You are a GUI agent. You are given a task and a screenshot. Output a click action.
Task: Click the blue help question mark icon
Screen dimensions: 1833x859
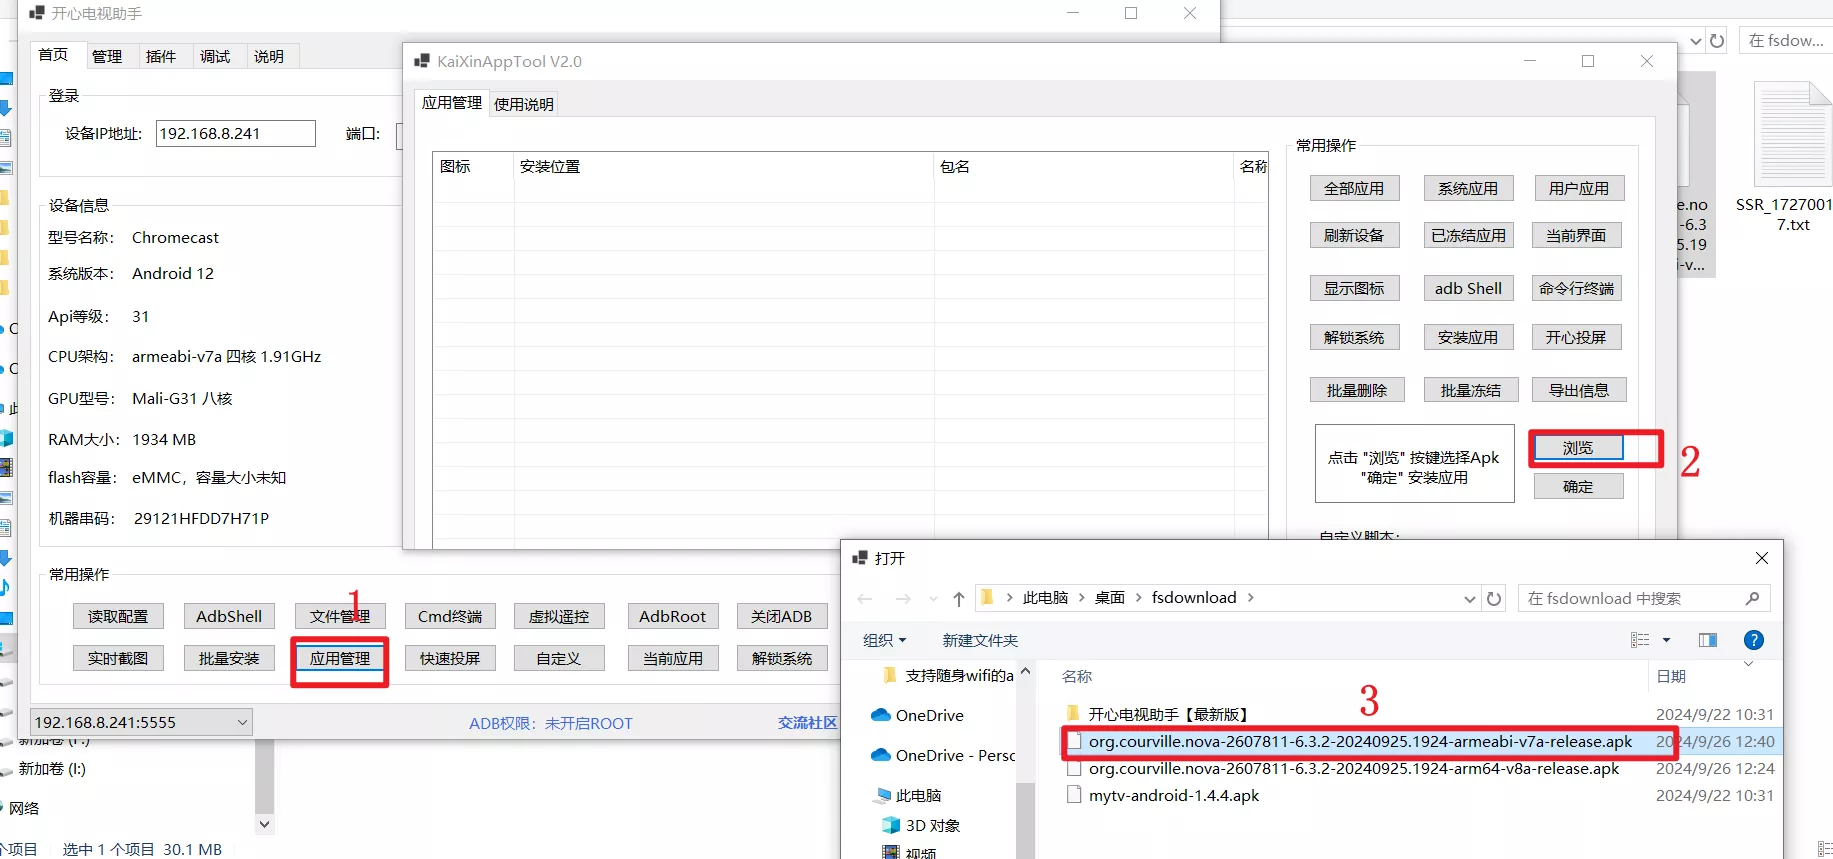(1753, 641)
